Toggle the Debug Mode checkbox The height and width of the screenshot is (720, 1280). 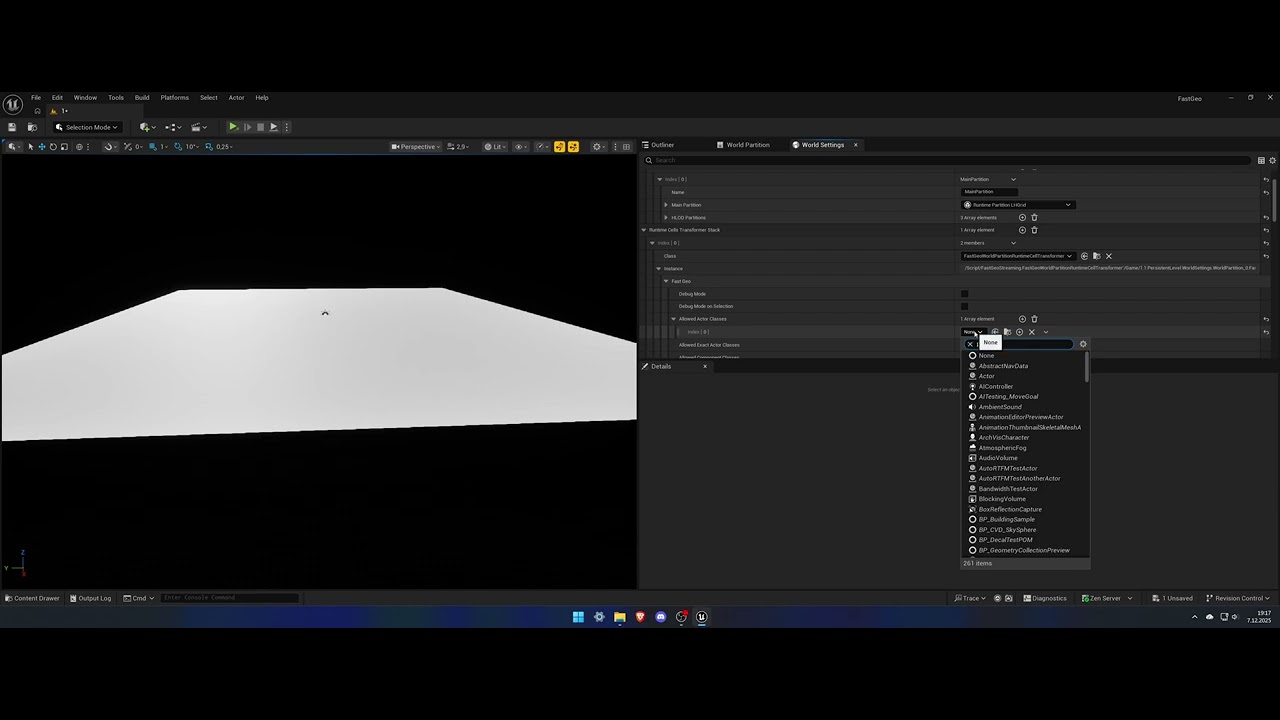pos(964,294)
